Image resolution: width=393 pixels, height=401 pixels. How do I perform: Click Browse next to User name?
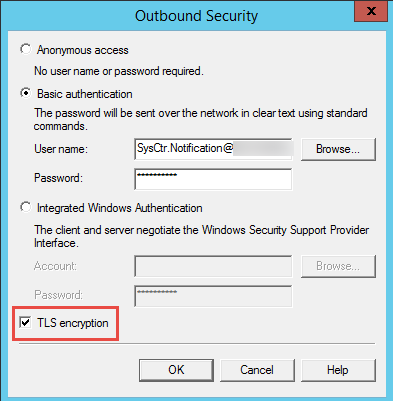tap(338, 149)
